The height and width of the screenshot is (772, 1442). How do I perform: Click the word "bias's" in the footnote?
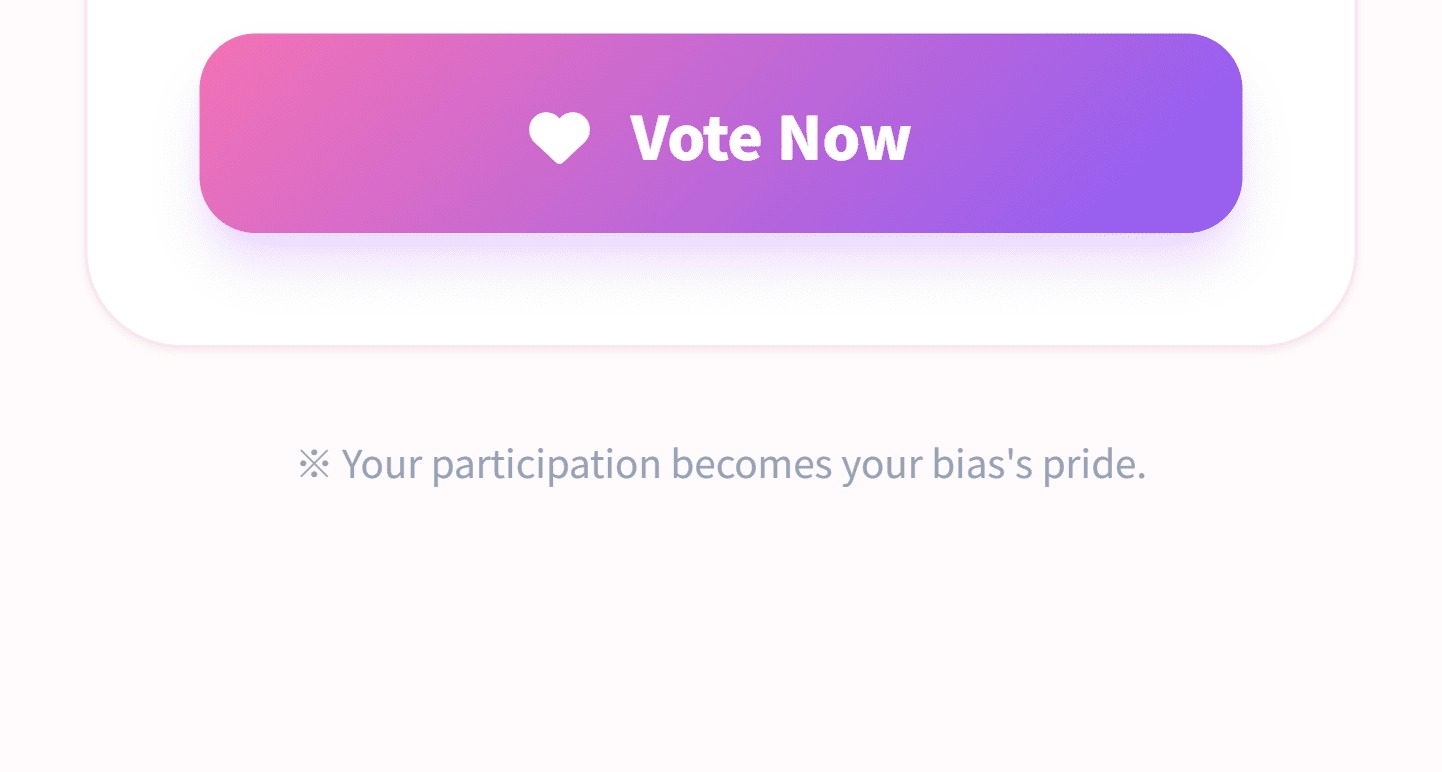pos(981,464)
